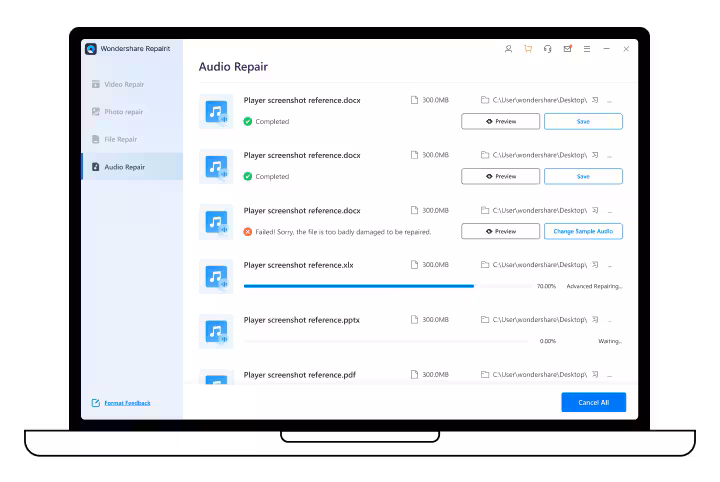Click the edit icon beside Format Feedback

[96, 403]
